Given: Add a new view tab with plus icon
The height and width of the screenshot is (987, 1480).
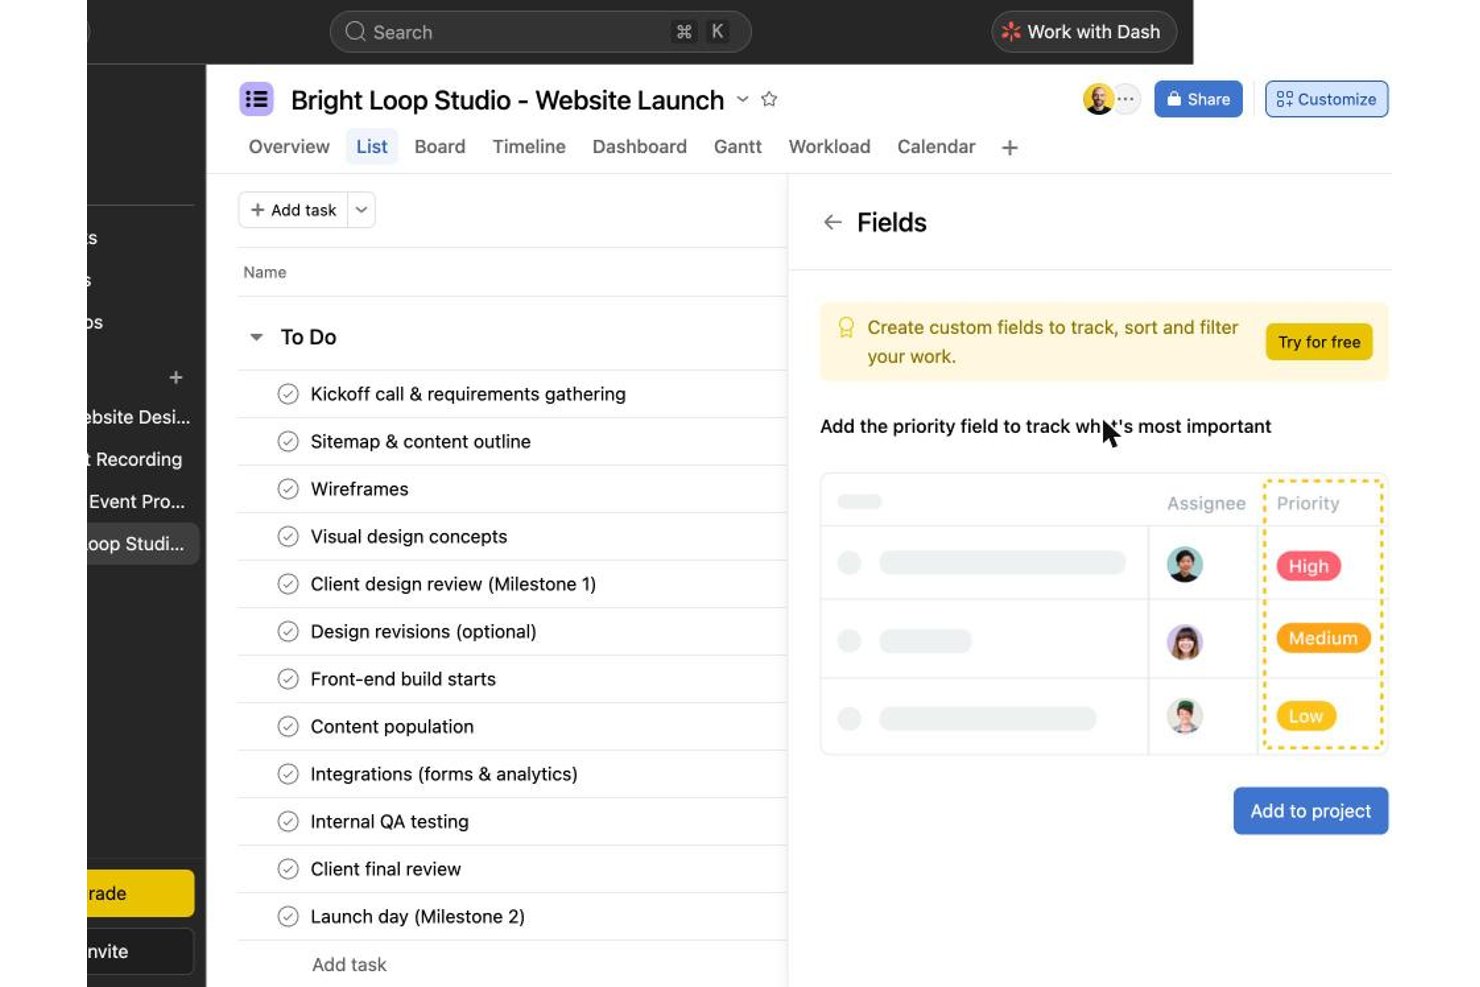Looking at the screenshot, I should click(x=1010, y=148).
